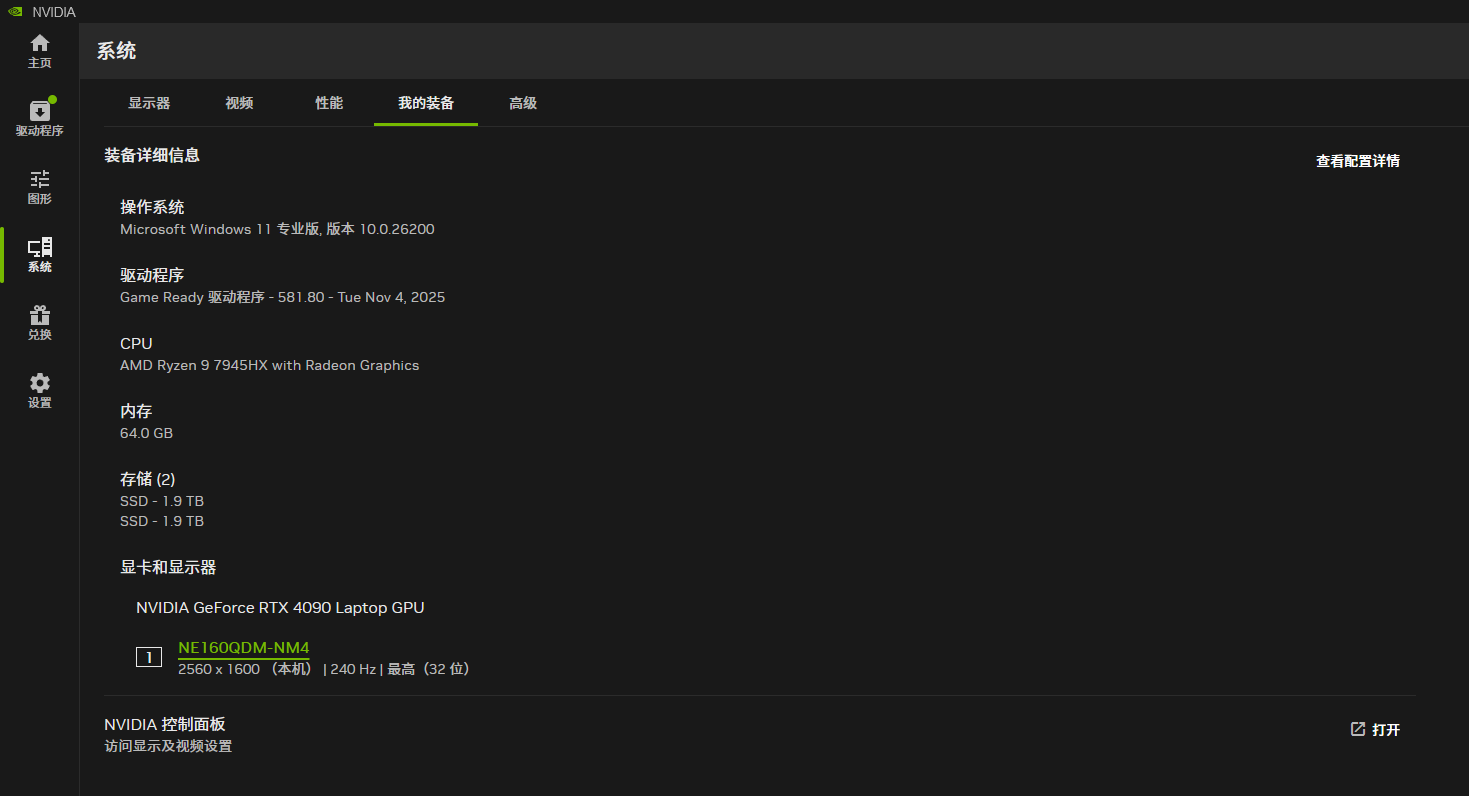
Task: Click the NVIDIA GeForce RTX 4090 Laptop GPU text
Action: (x=280, y=608)
